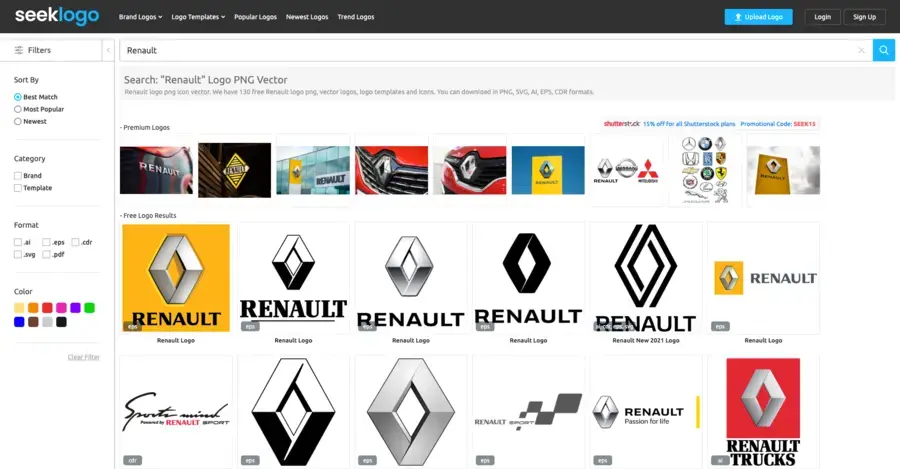Open the Logo Templates dropdown menu

(198, 17)
